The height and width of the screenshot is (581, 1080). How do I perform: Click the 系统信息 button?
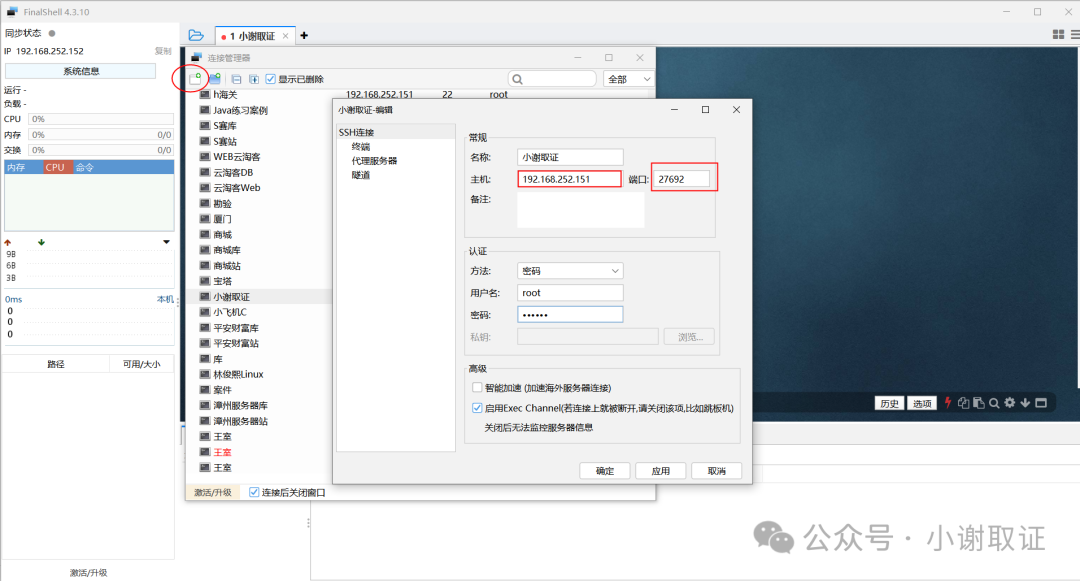click(81, 71)
